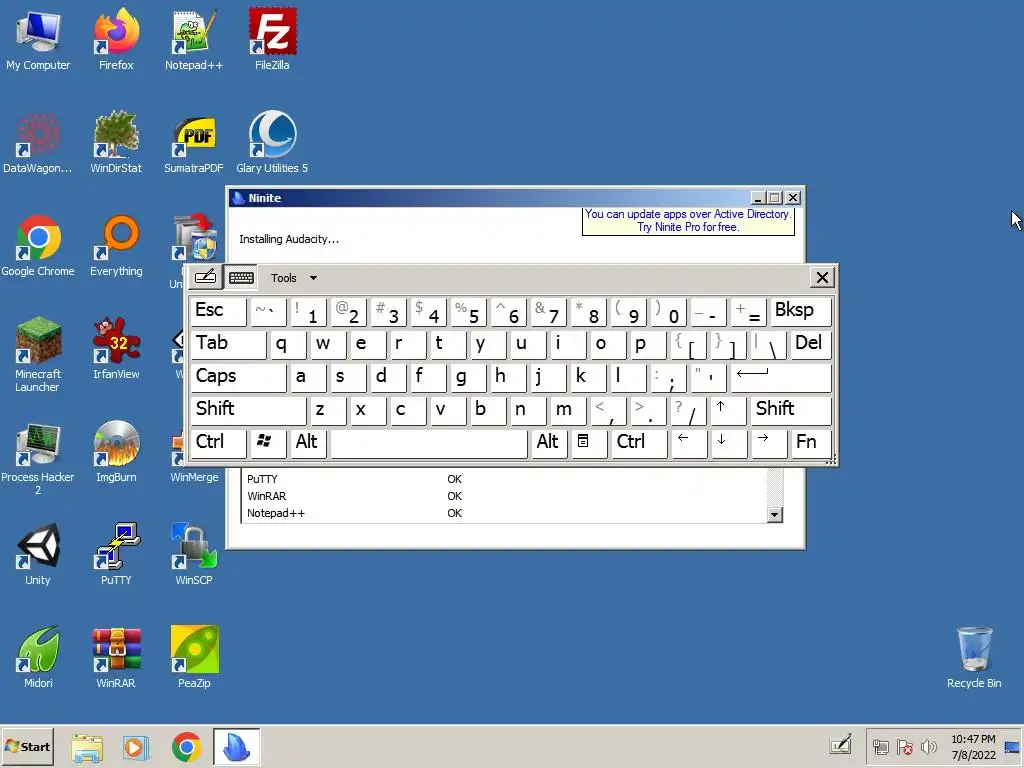
Task: Open My Computer icon
Action: pyautogui.click(x=38, y=39)
